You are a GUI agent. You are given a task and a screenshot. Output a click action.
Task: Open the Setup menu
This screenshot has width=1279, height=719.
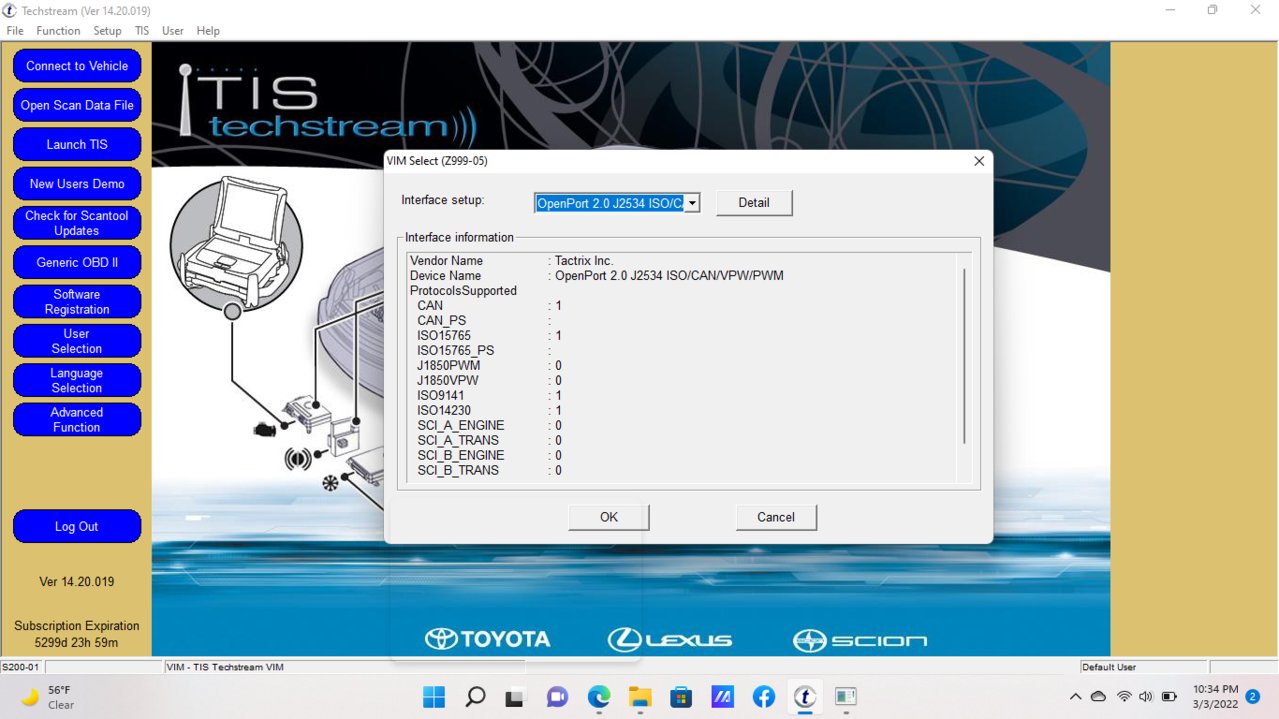point(107,31)
